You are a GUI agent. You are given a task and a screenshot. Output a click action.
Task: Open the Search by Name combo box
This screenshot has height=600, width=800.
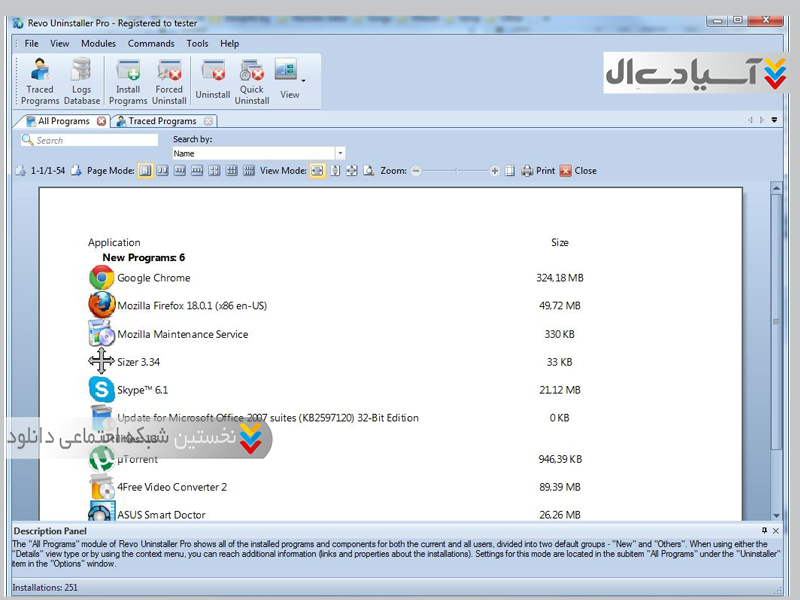pyautogui.click(x=257, y=154)
